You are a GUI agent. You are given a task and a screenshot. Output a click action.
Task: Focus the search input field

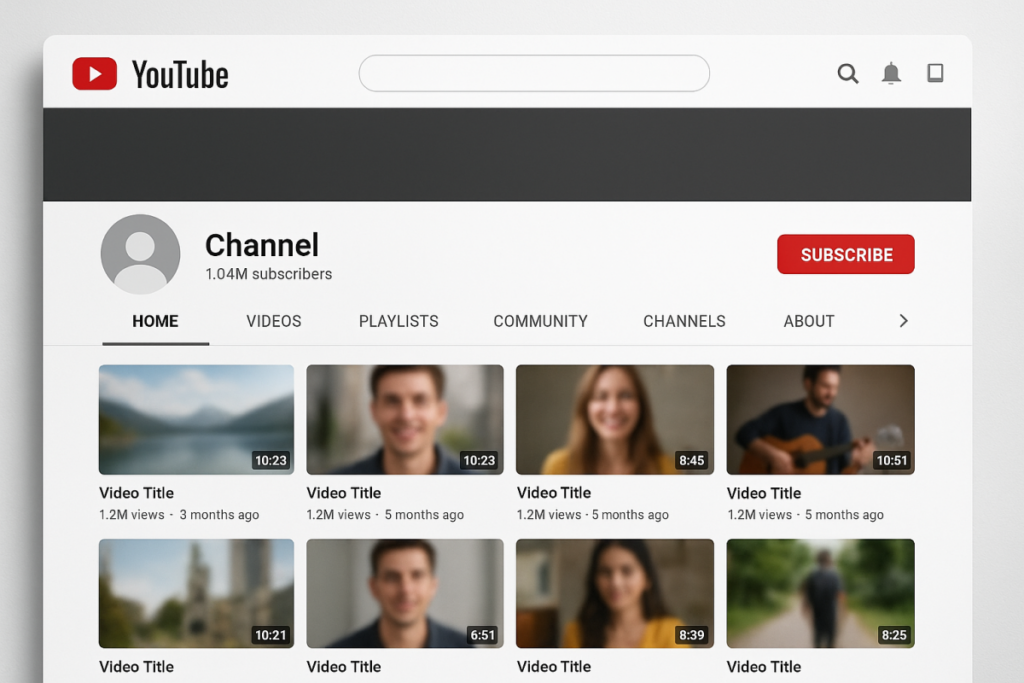534,73
